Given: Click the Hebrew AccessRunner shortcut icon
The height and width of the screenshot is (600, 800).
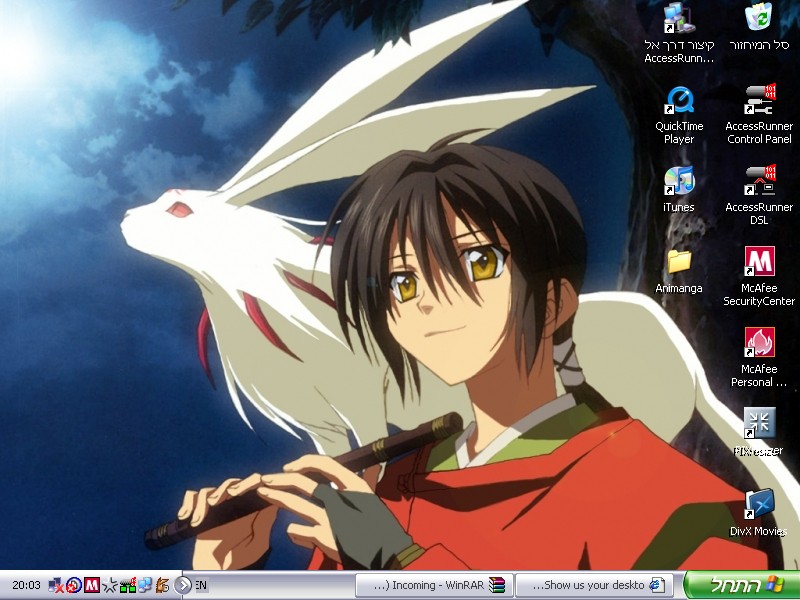Looking at the screenshot, I should tap(679, 20).
